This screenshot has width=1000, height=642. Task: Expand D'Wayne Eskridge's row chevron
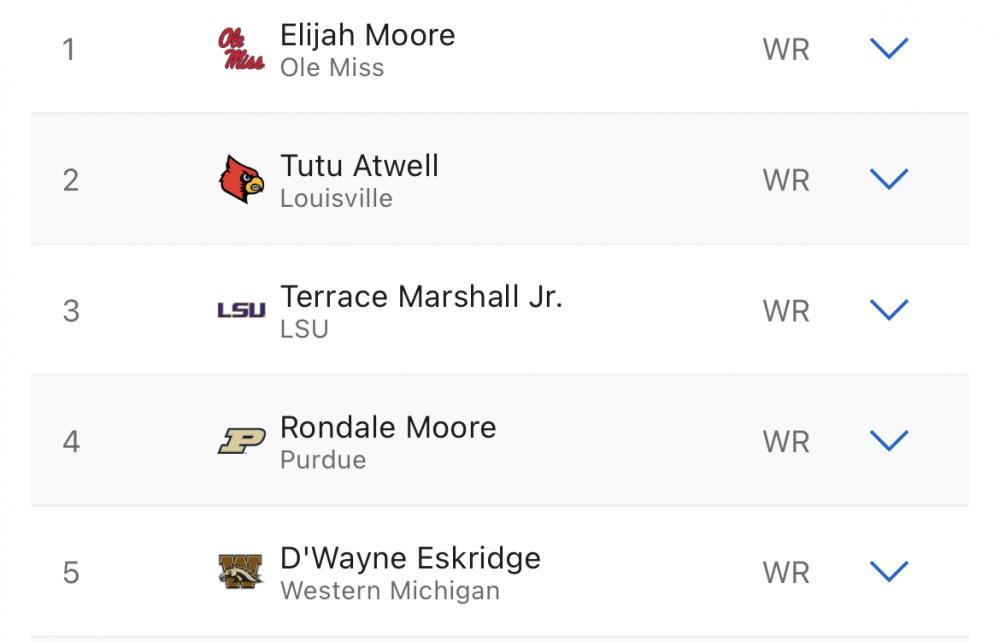pyautogui.click(x=889, y=571)
